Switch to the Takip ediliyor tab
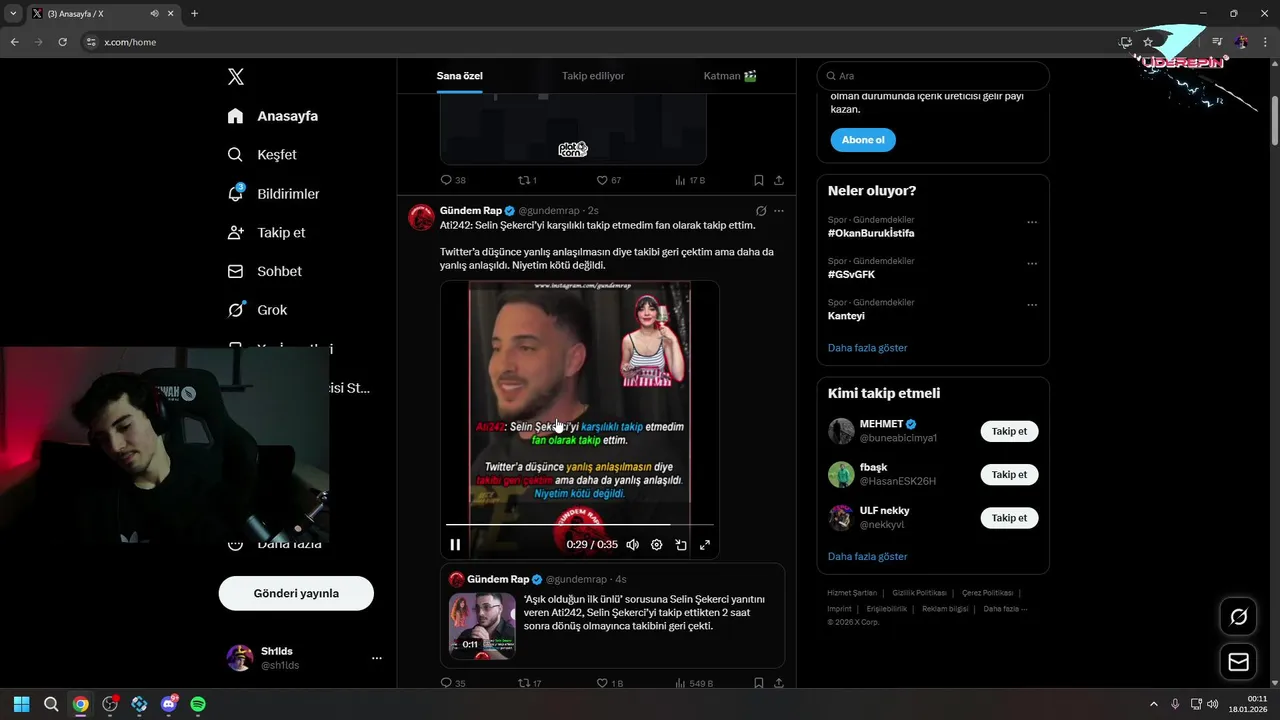This screenshot has height=720, width=1280. coord(593,76)
